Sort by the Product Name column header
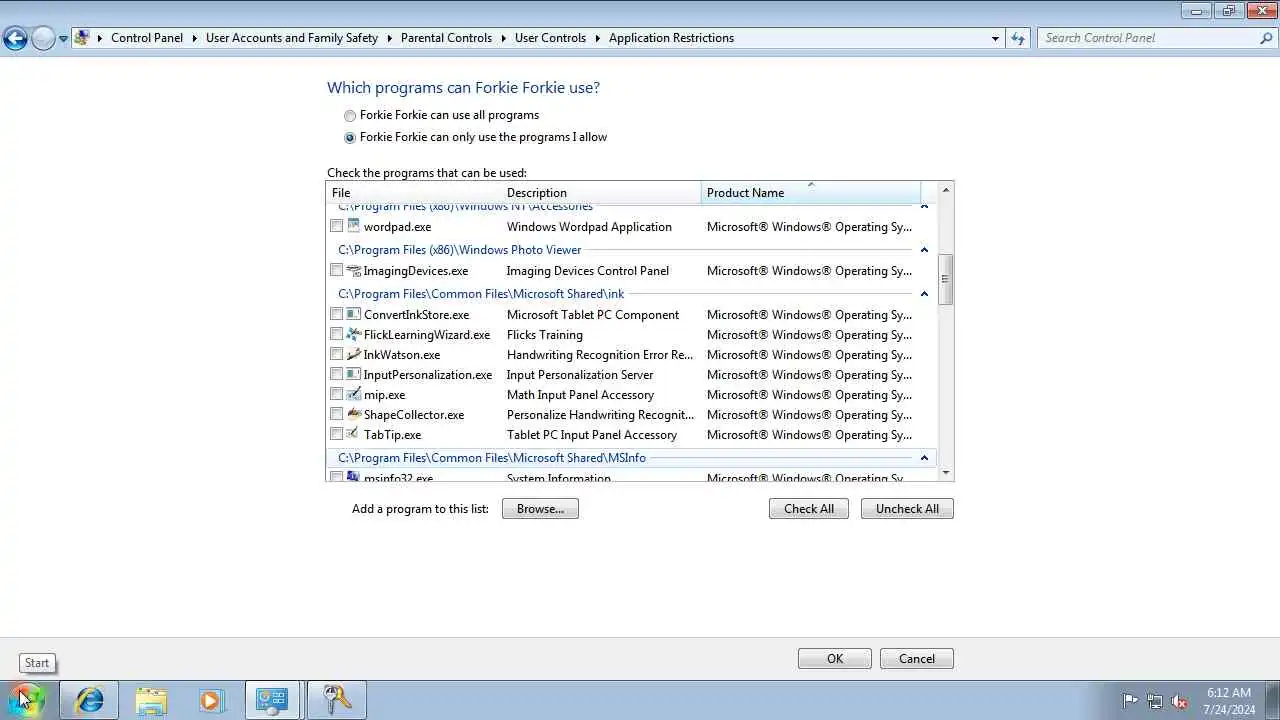Image resolution: width=1280 pixels, height=720 pixels. point(811,193)
